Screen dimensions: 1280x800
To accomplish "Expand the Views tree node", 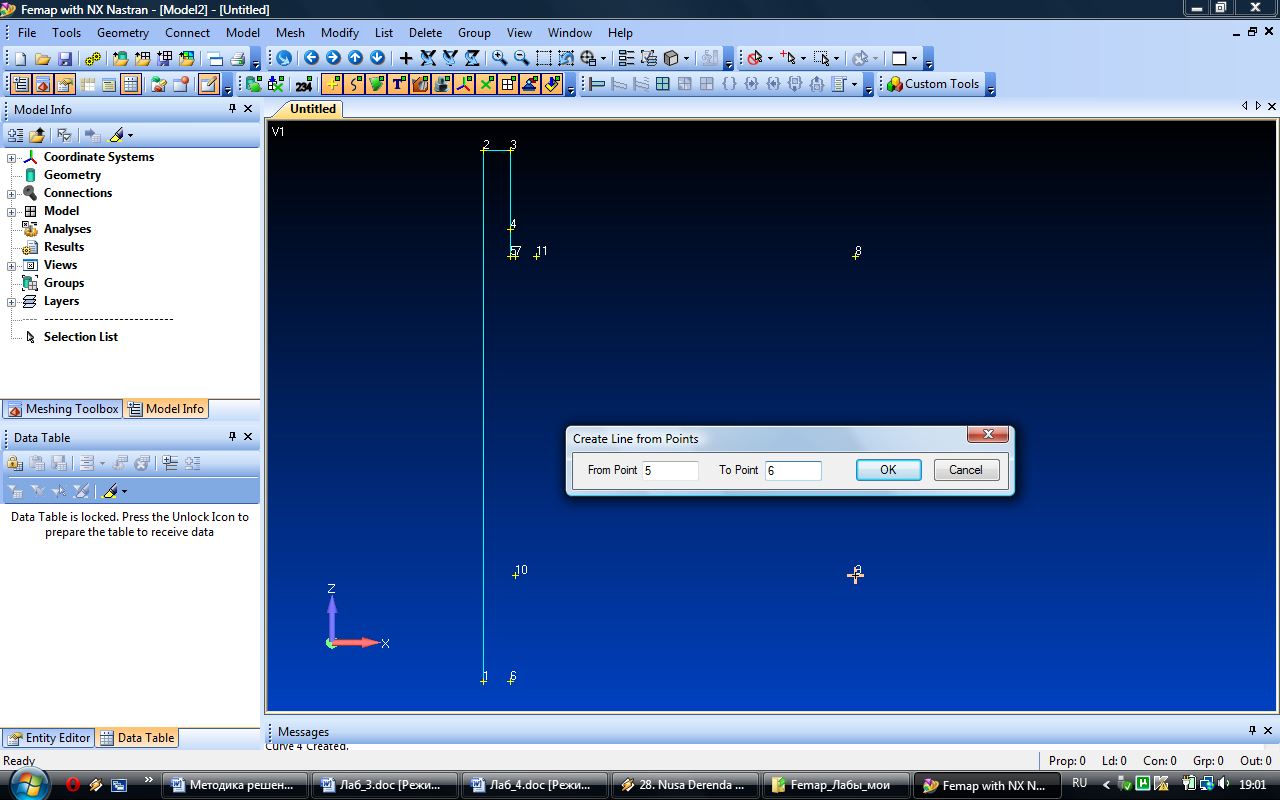I will pyautogui.click(x=12, y=266).
